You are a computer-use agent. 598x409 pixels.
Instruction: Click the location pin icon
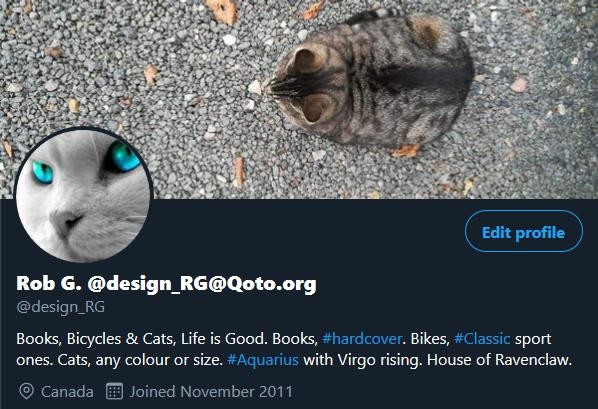pos(26,391)
